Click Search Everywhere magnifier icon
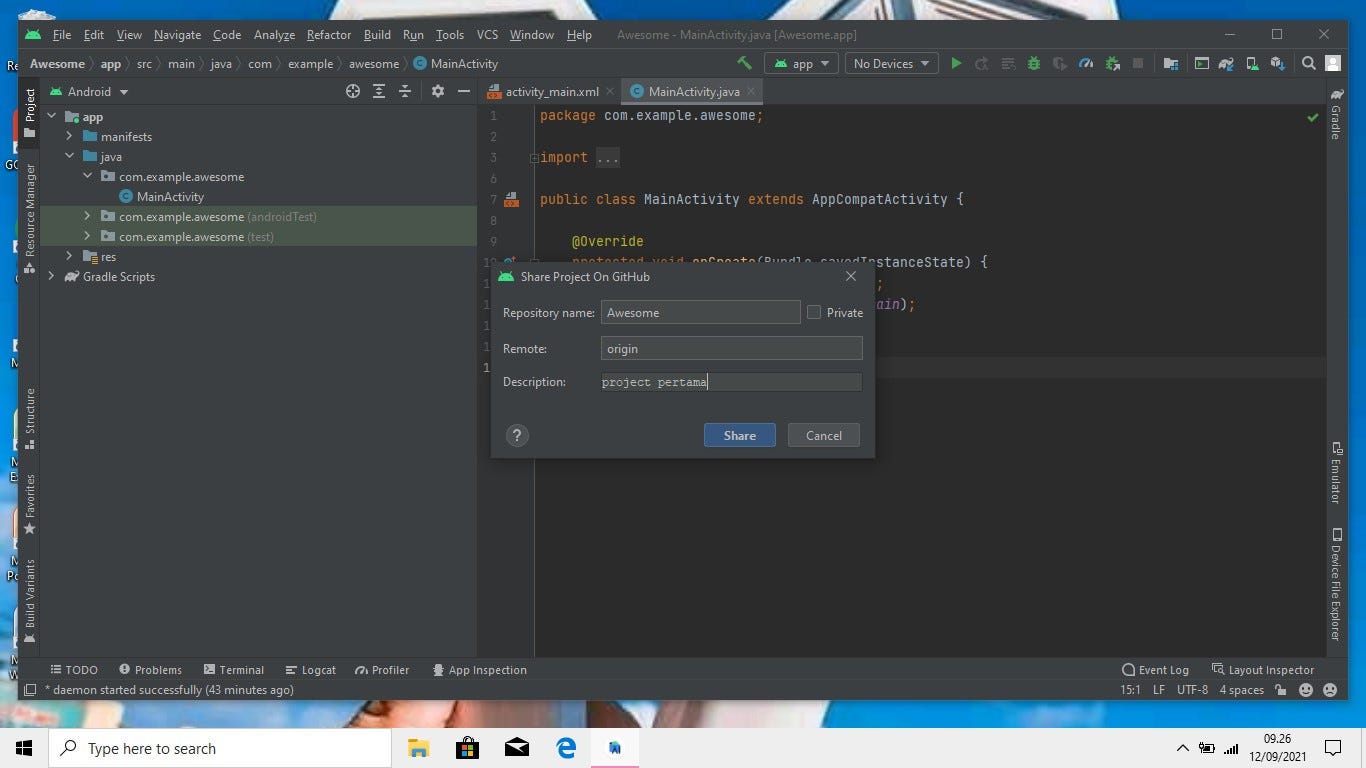Screen dimensions: 1366x768 point(1308,63)
